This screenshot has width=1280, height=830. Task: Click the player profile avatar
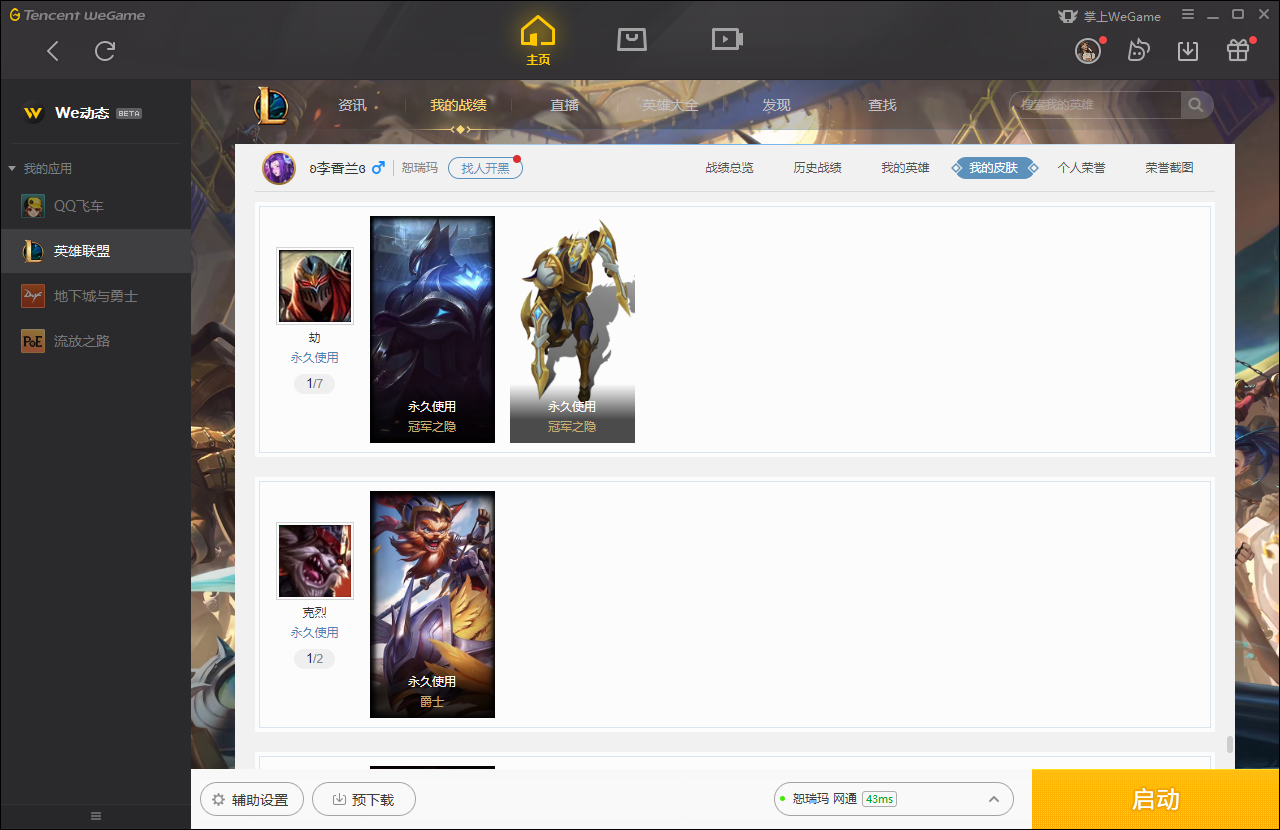coord(279,168)
